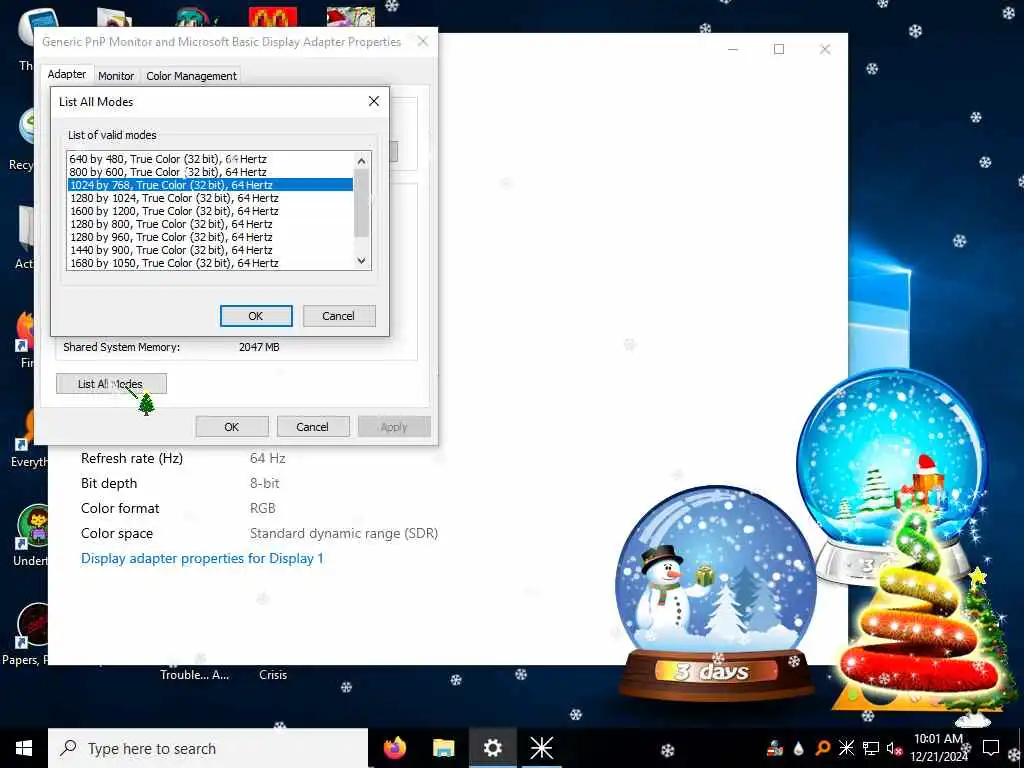
Task: Open the snowflake app on taskbar
Action: coord(541,748)
